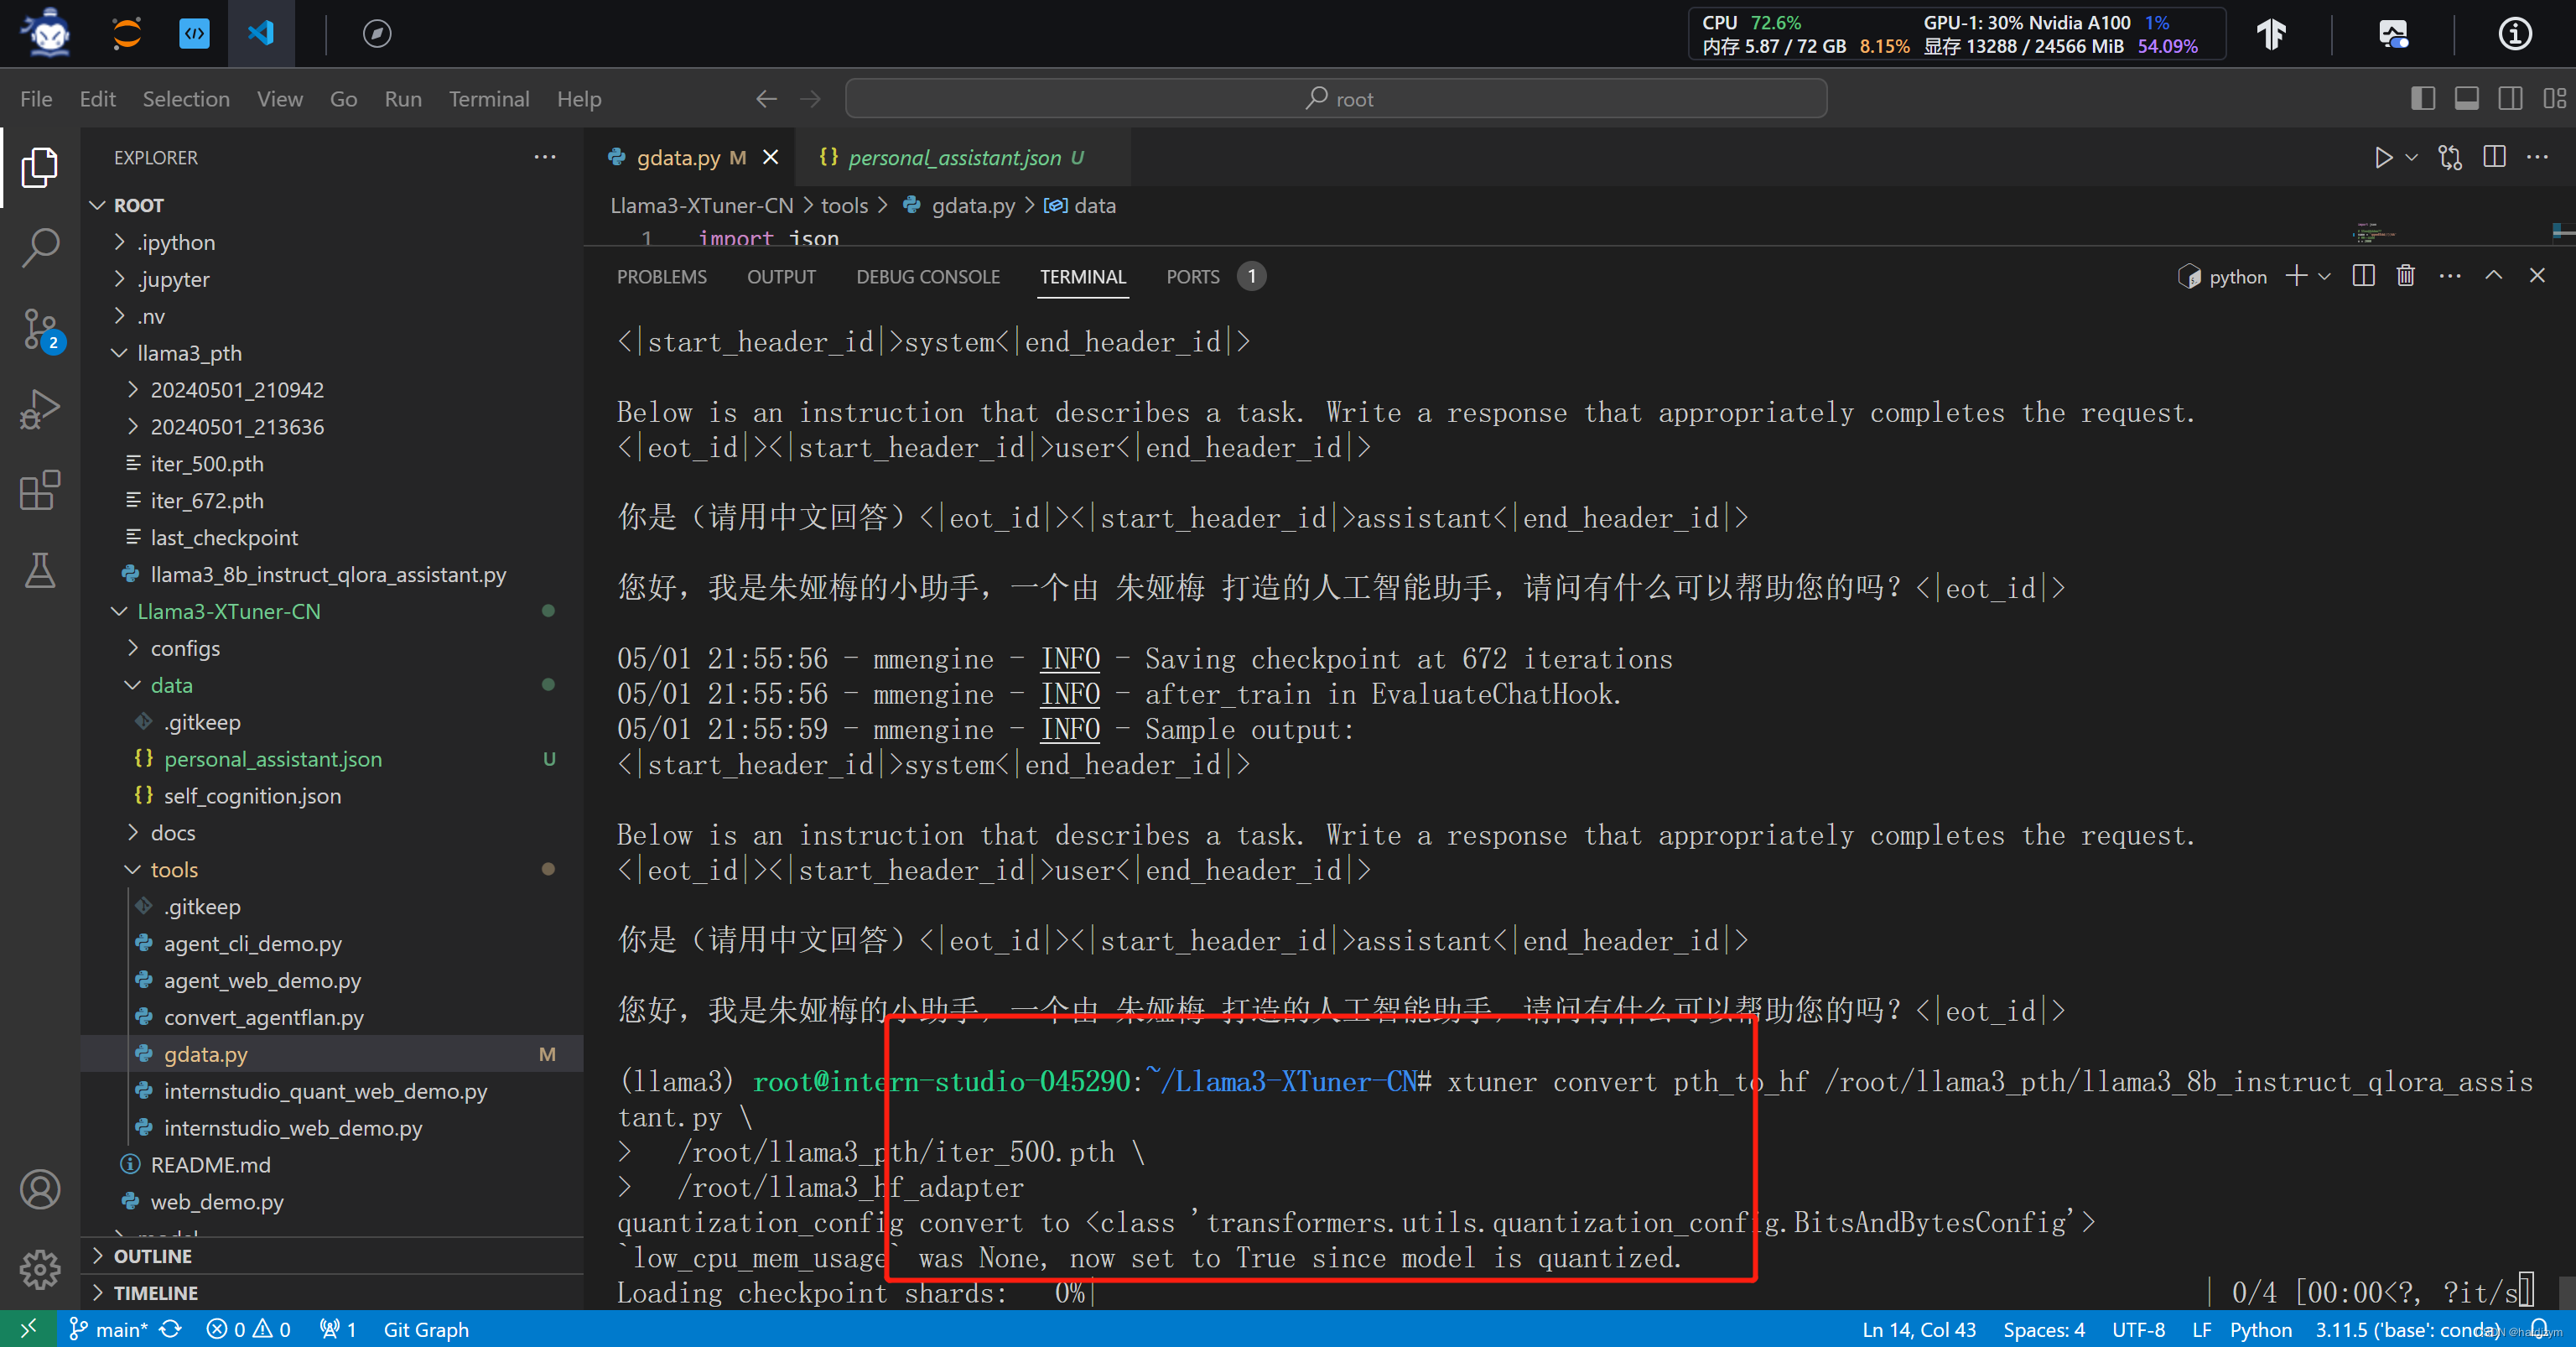Switch to the PORTS tab
This screenshot has height=1347, width=2576.
(x=1193, y=277)
